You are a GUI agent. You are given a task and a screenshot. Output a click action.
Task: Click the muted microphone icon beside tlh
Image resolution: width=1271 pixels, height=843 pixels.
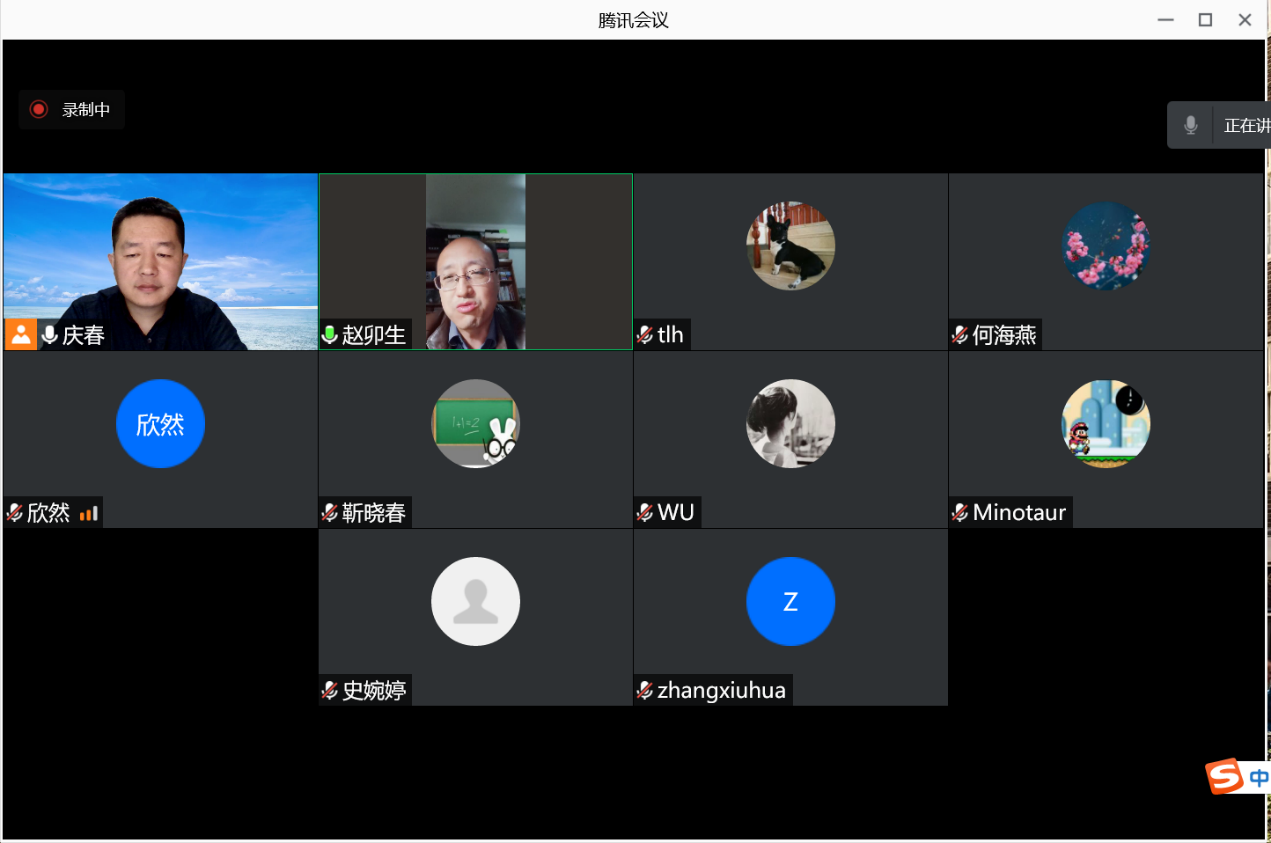645,334
